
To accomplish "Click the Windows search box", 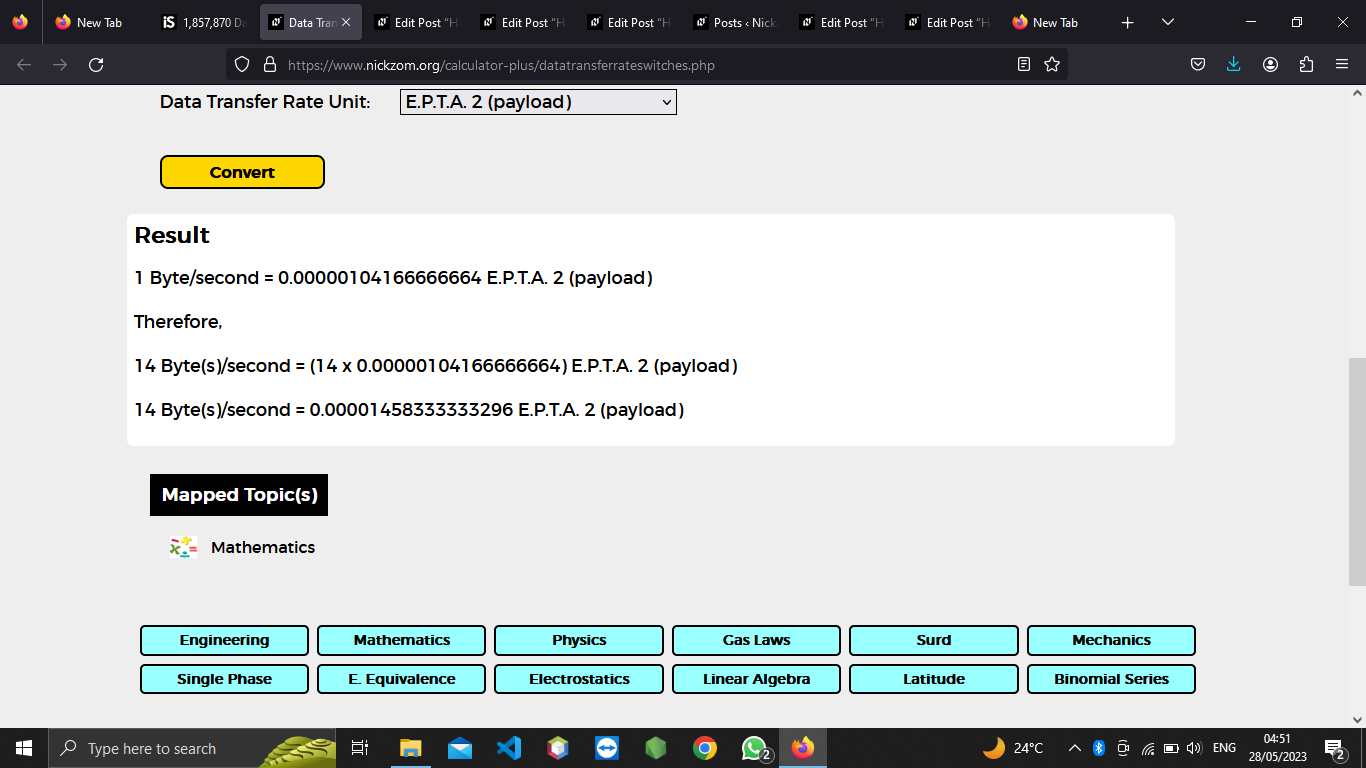I will tap(192, 748).
